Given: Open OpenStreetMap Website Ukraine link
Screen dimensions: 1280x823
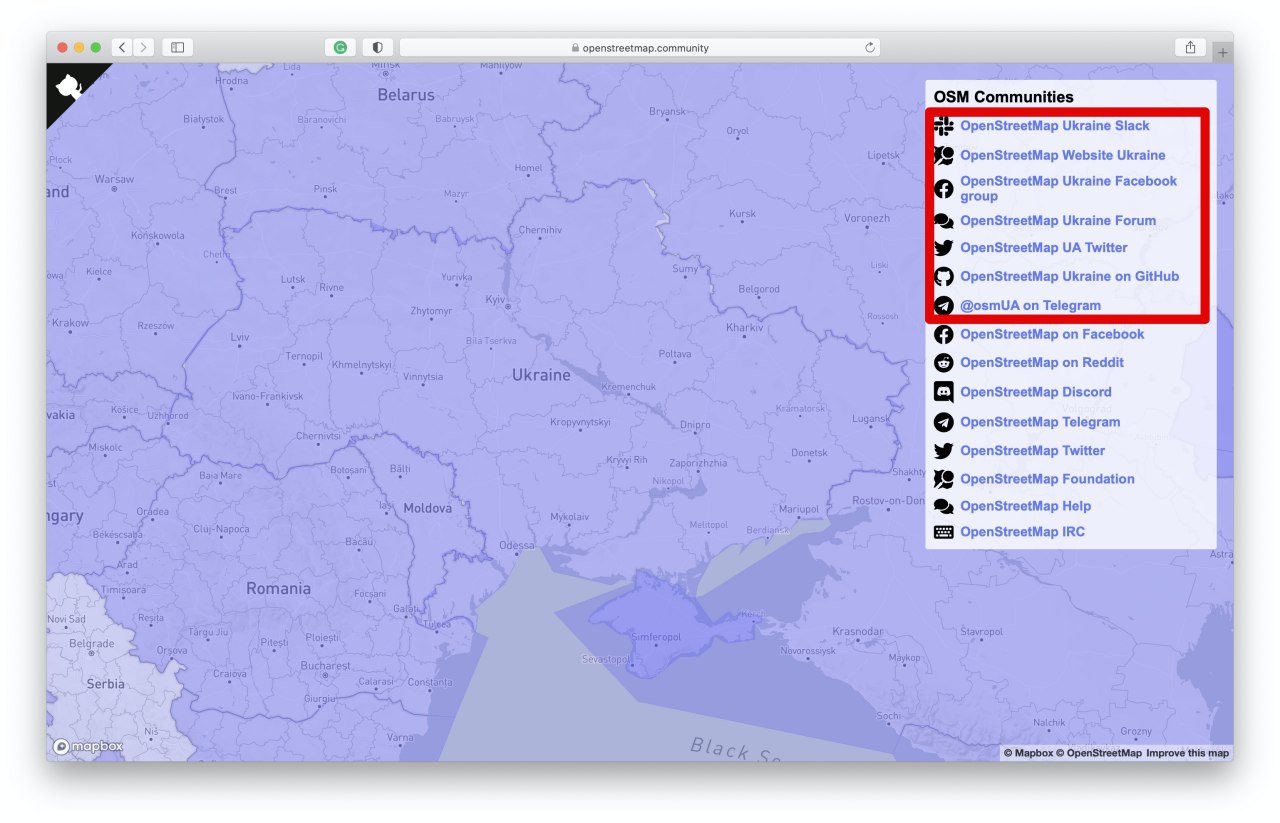Looking at the screenshot, I should (1063, 155).
